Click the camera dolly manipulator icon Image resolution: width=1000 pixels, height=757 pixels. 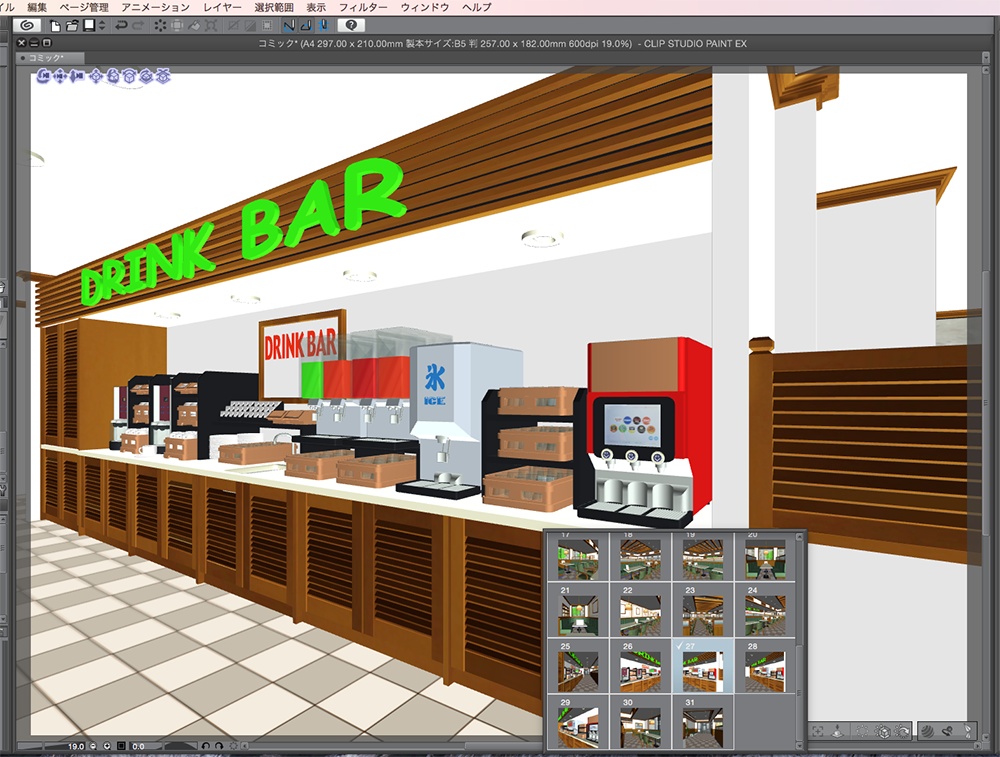77,77
